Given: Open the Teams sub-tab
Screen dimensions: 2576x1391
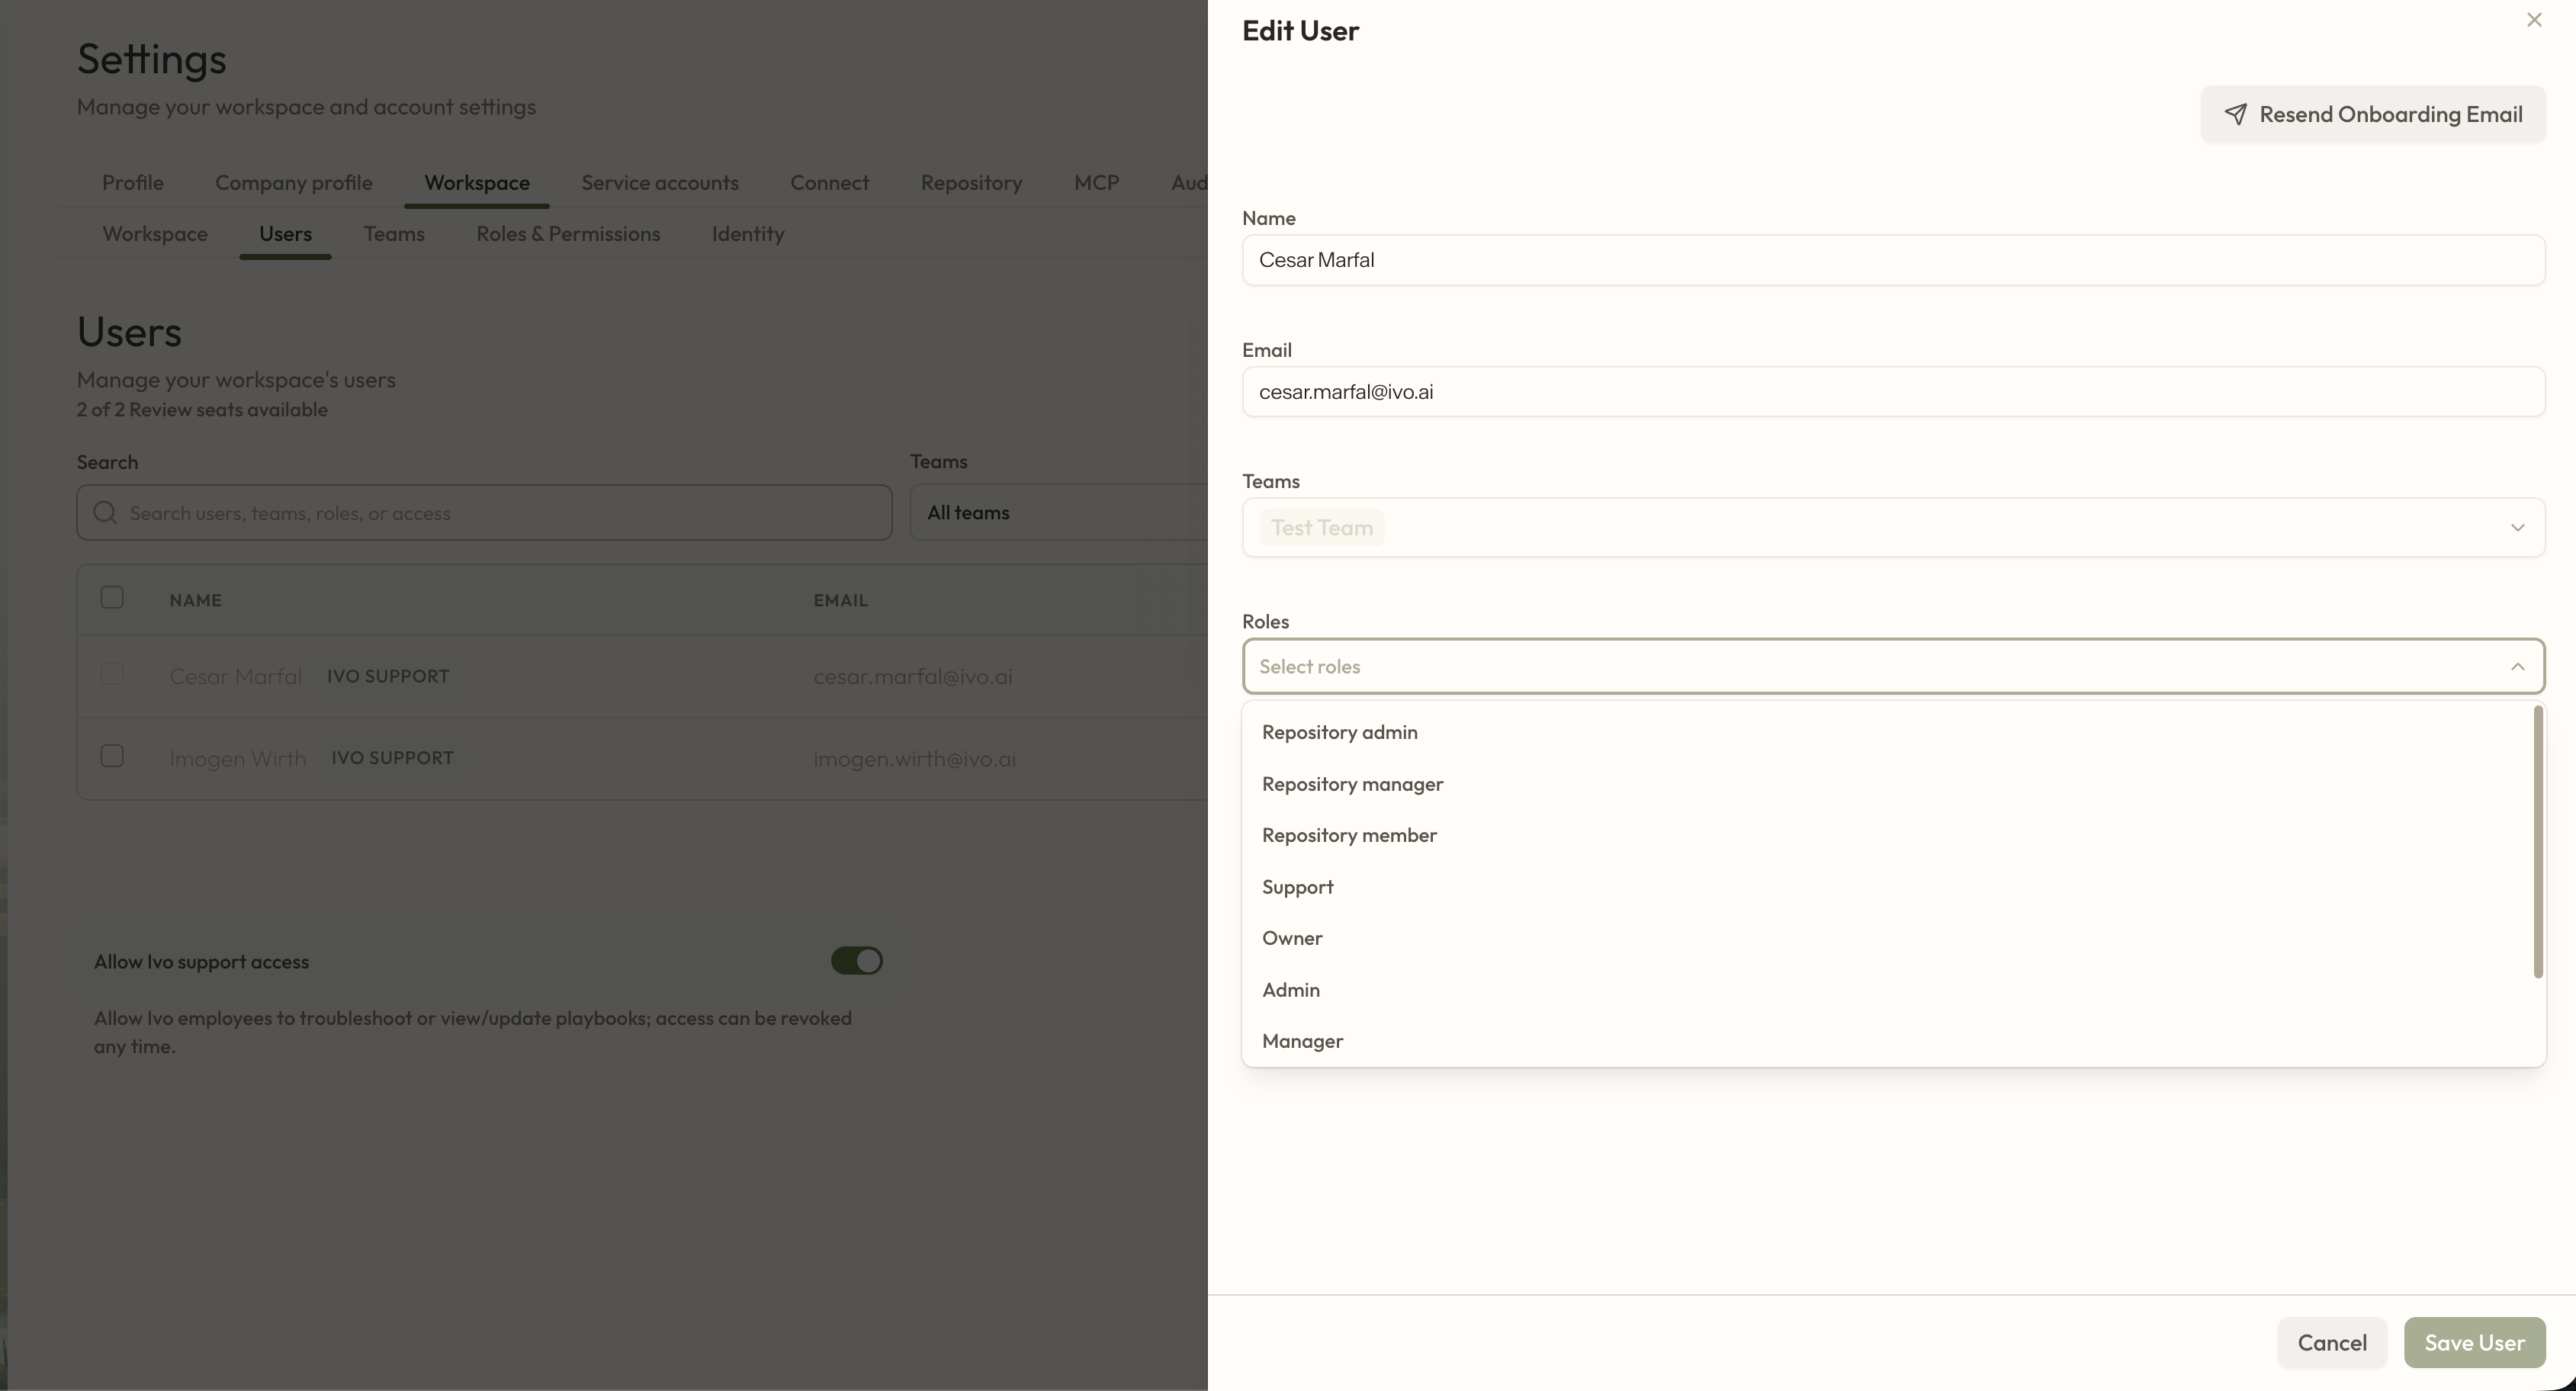Looking at the screenshot, I should (x=394, y=234).
